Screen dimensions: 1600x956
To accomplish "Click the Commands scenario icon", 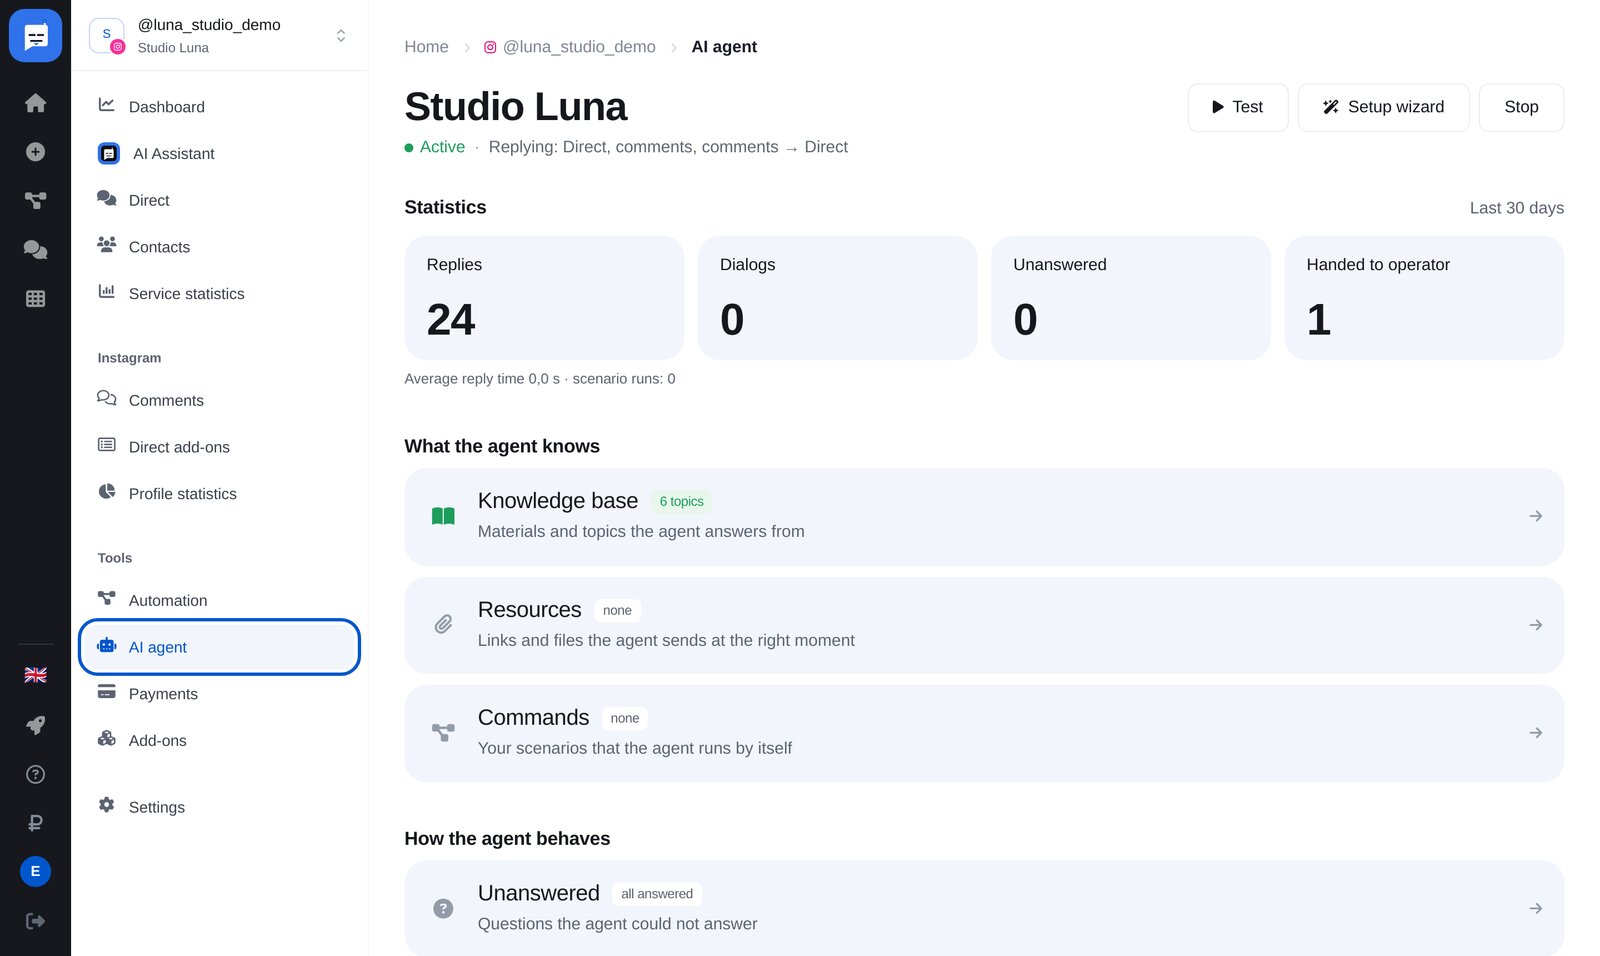I will click(x=443, y=733).
